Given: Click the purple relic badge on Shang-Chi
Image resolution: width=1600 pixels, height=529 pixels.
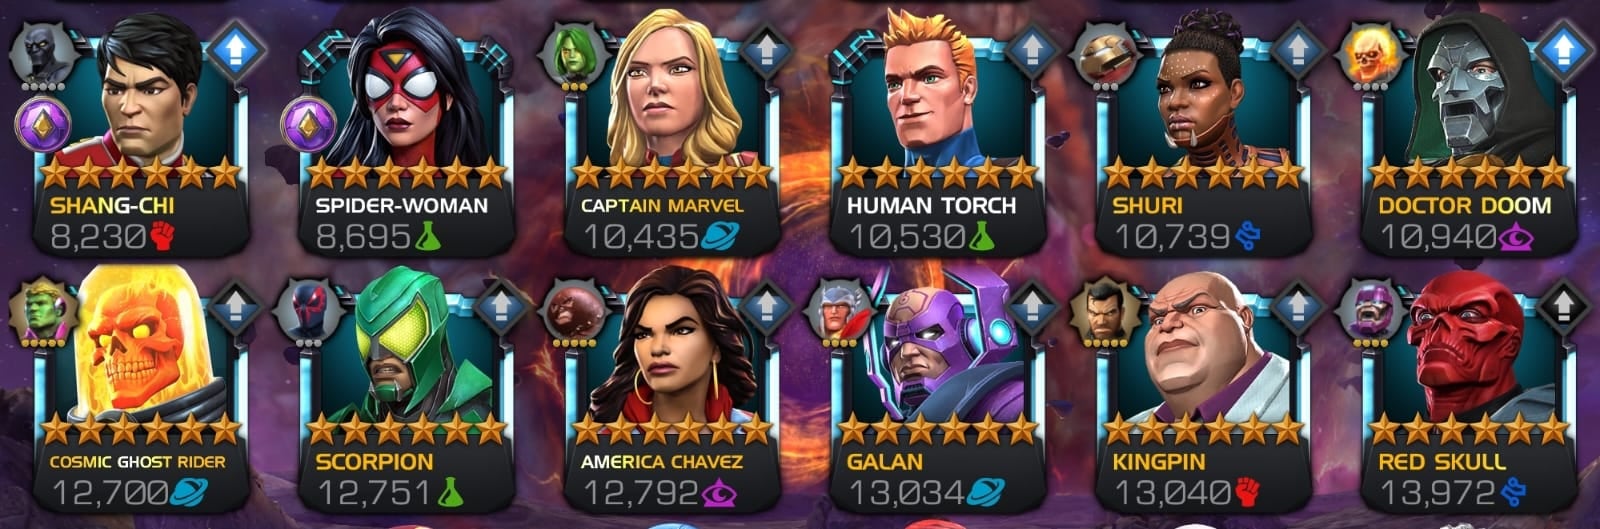Looking at the screenshot, I should coord(42,125).
